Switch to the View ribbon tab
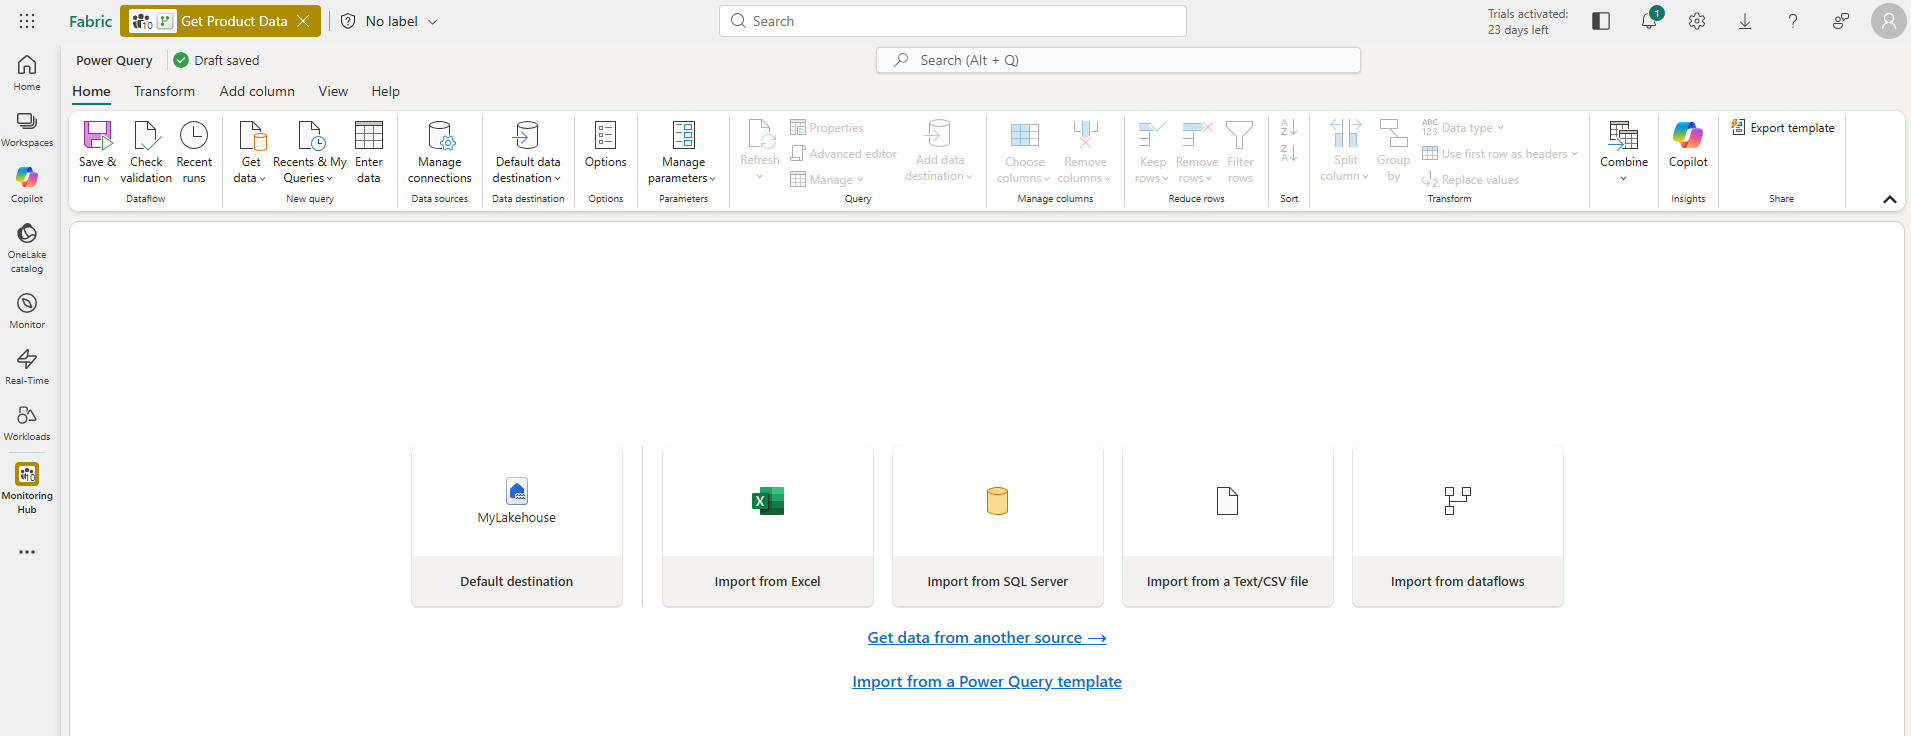The width and height of the screenshot is (1911, 736). coord(333,91)
